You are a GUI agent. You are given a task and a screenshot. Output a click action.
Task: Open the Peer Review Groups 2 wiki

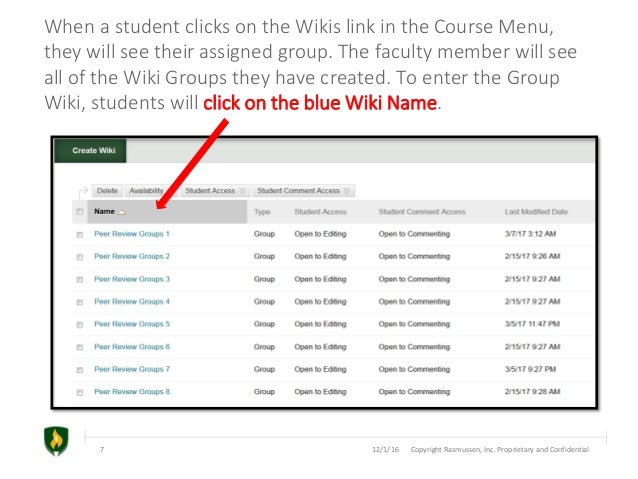tap(132, 256)
